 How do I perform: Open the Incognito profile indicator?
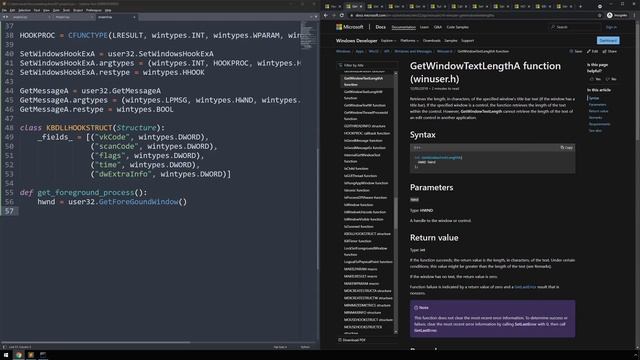point(617,15)
